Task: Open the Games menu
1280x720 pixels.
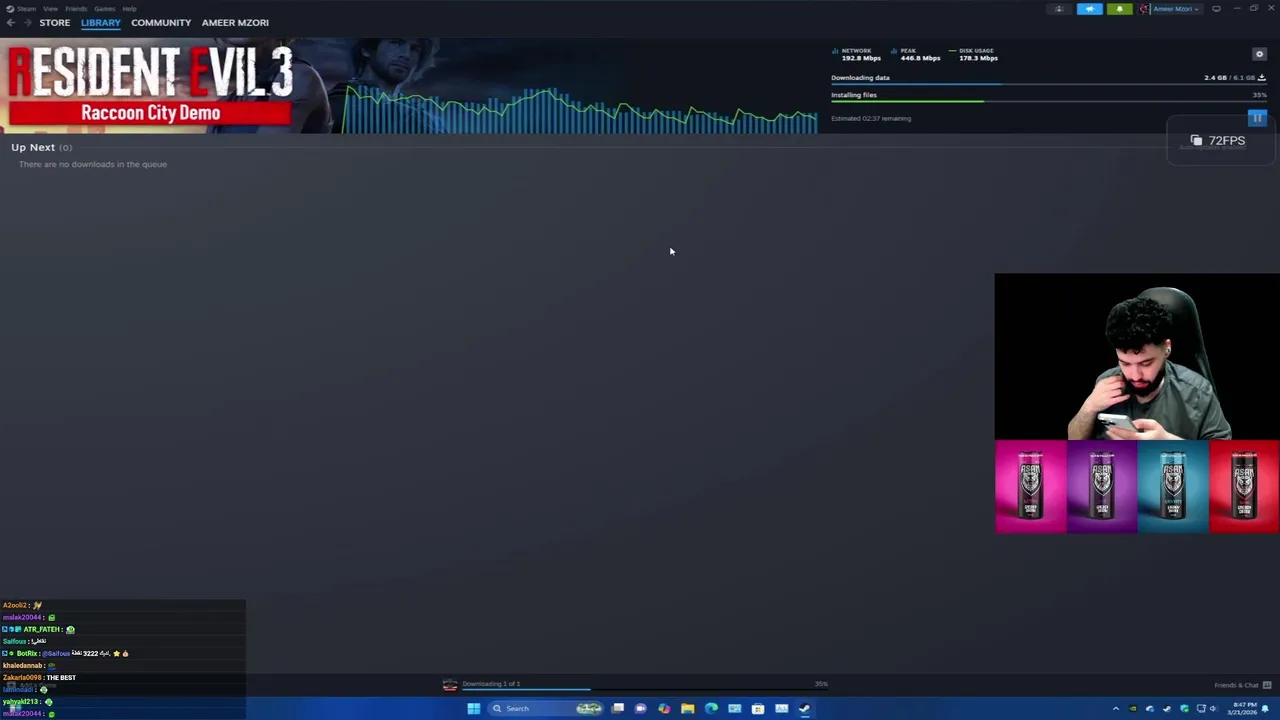Action: 104,9
